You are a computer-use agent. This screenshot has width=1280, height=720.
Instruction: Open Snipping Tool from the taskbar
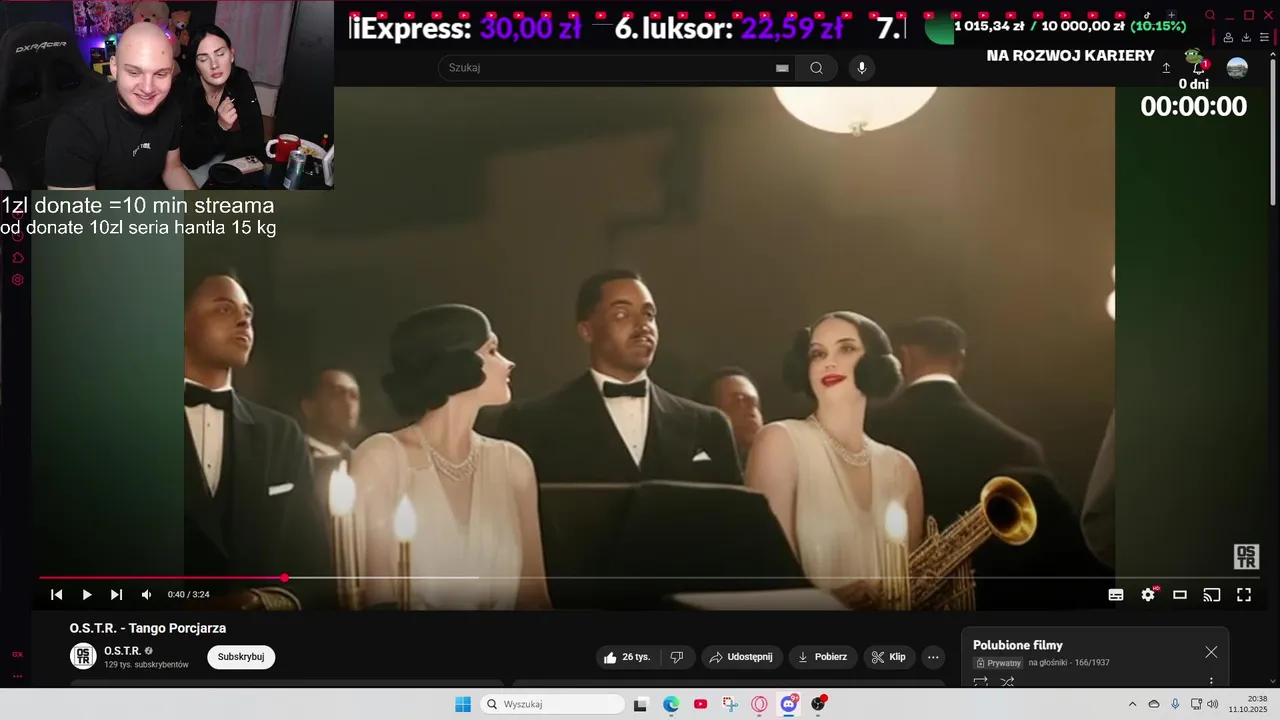point(730,704)
